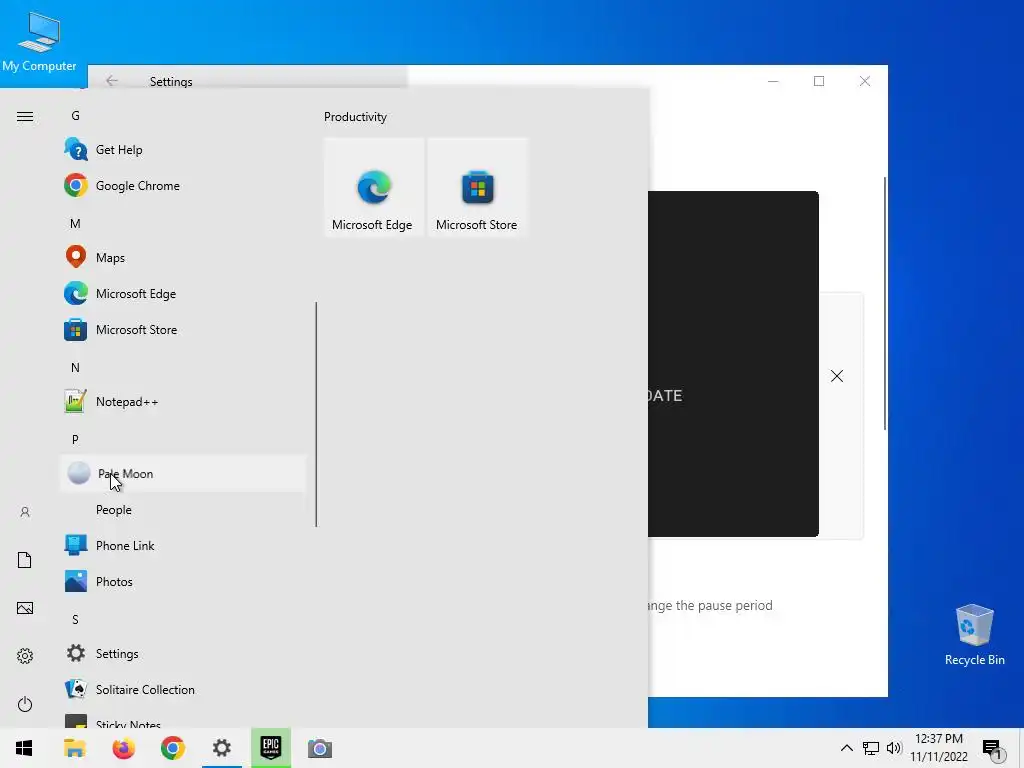Screen dimensions: 1024x768
Task: Maximize the Settings window
Action: click(819, 81)
